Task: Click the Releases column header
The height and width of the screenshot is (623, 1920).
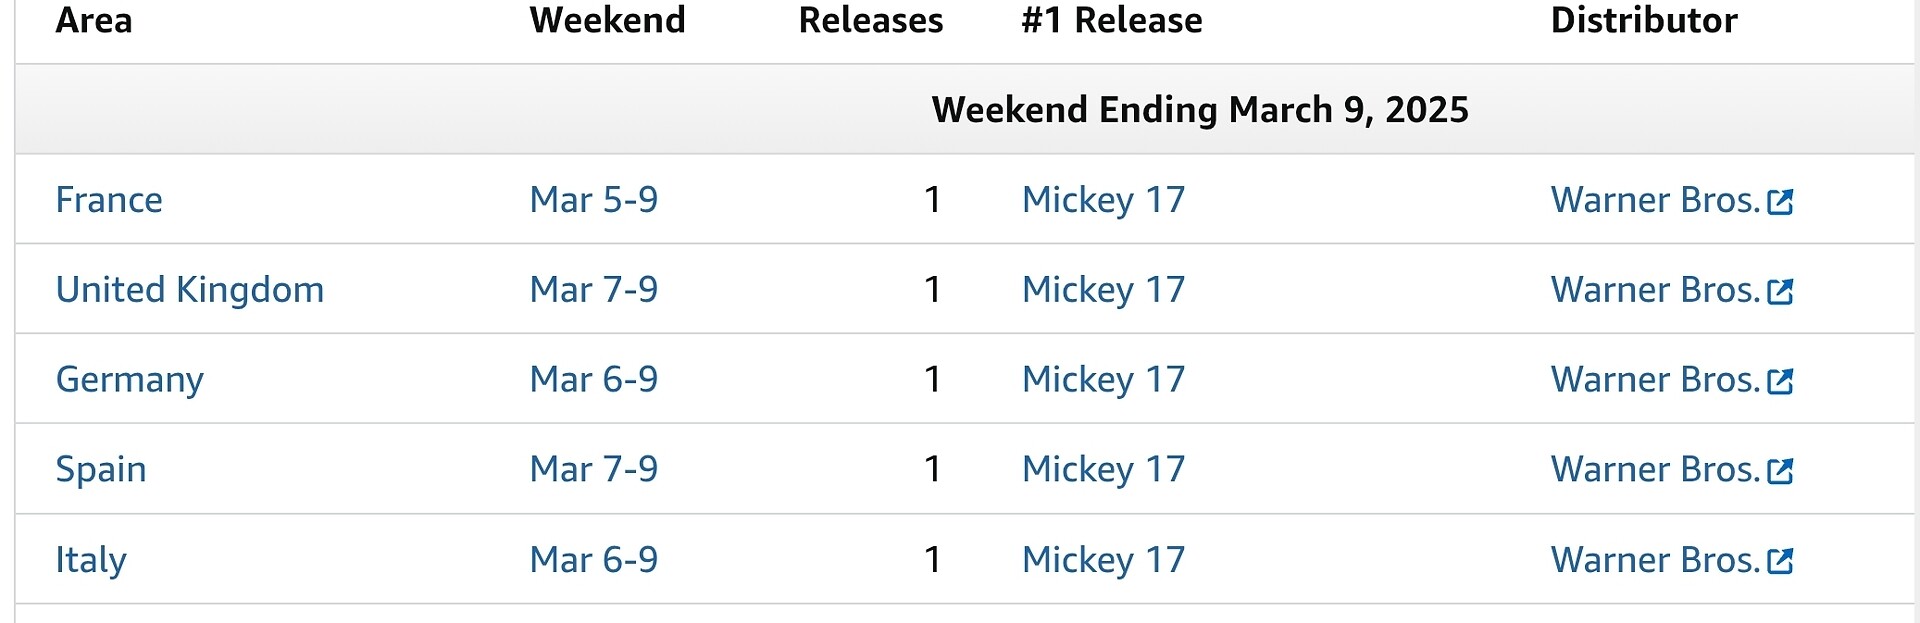Action: pos(870,20)
